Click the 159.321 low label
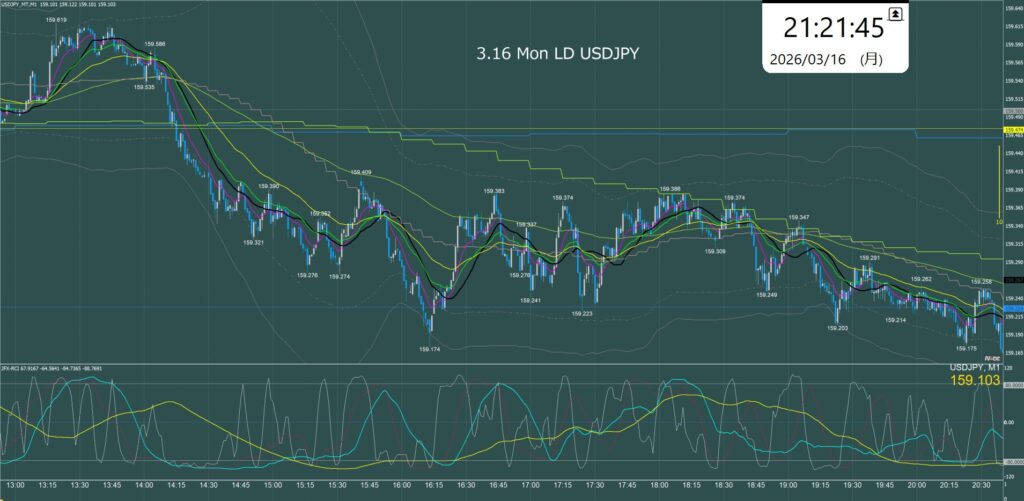The height and width of the screenshot is (501, 1024). 253,242
